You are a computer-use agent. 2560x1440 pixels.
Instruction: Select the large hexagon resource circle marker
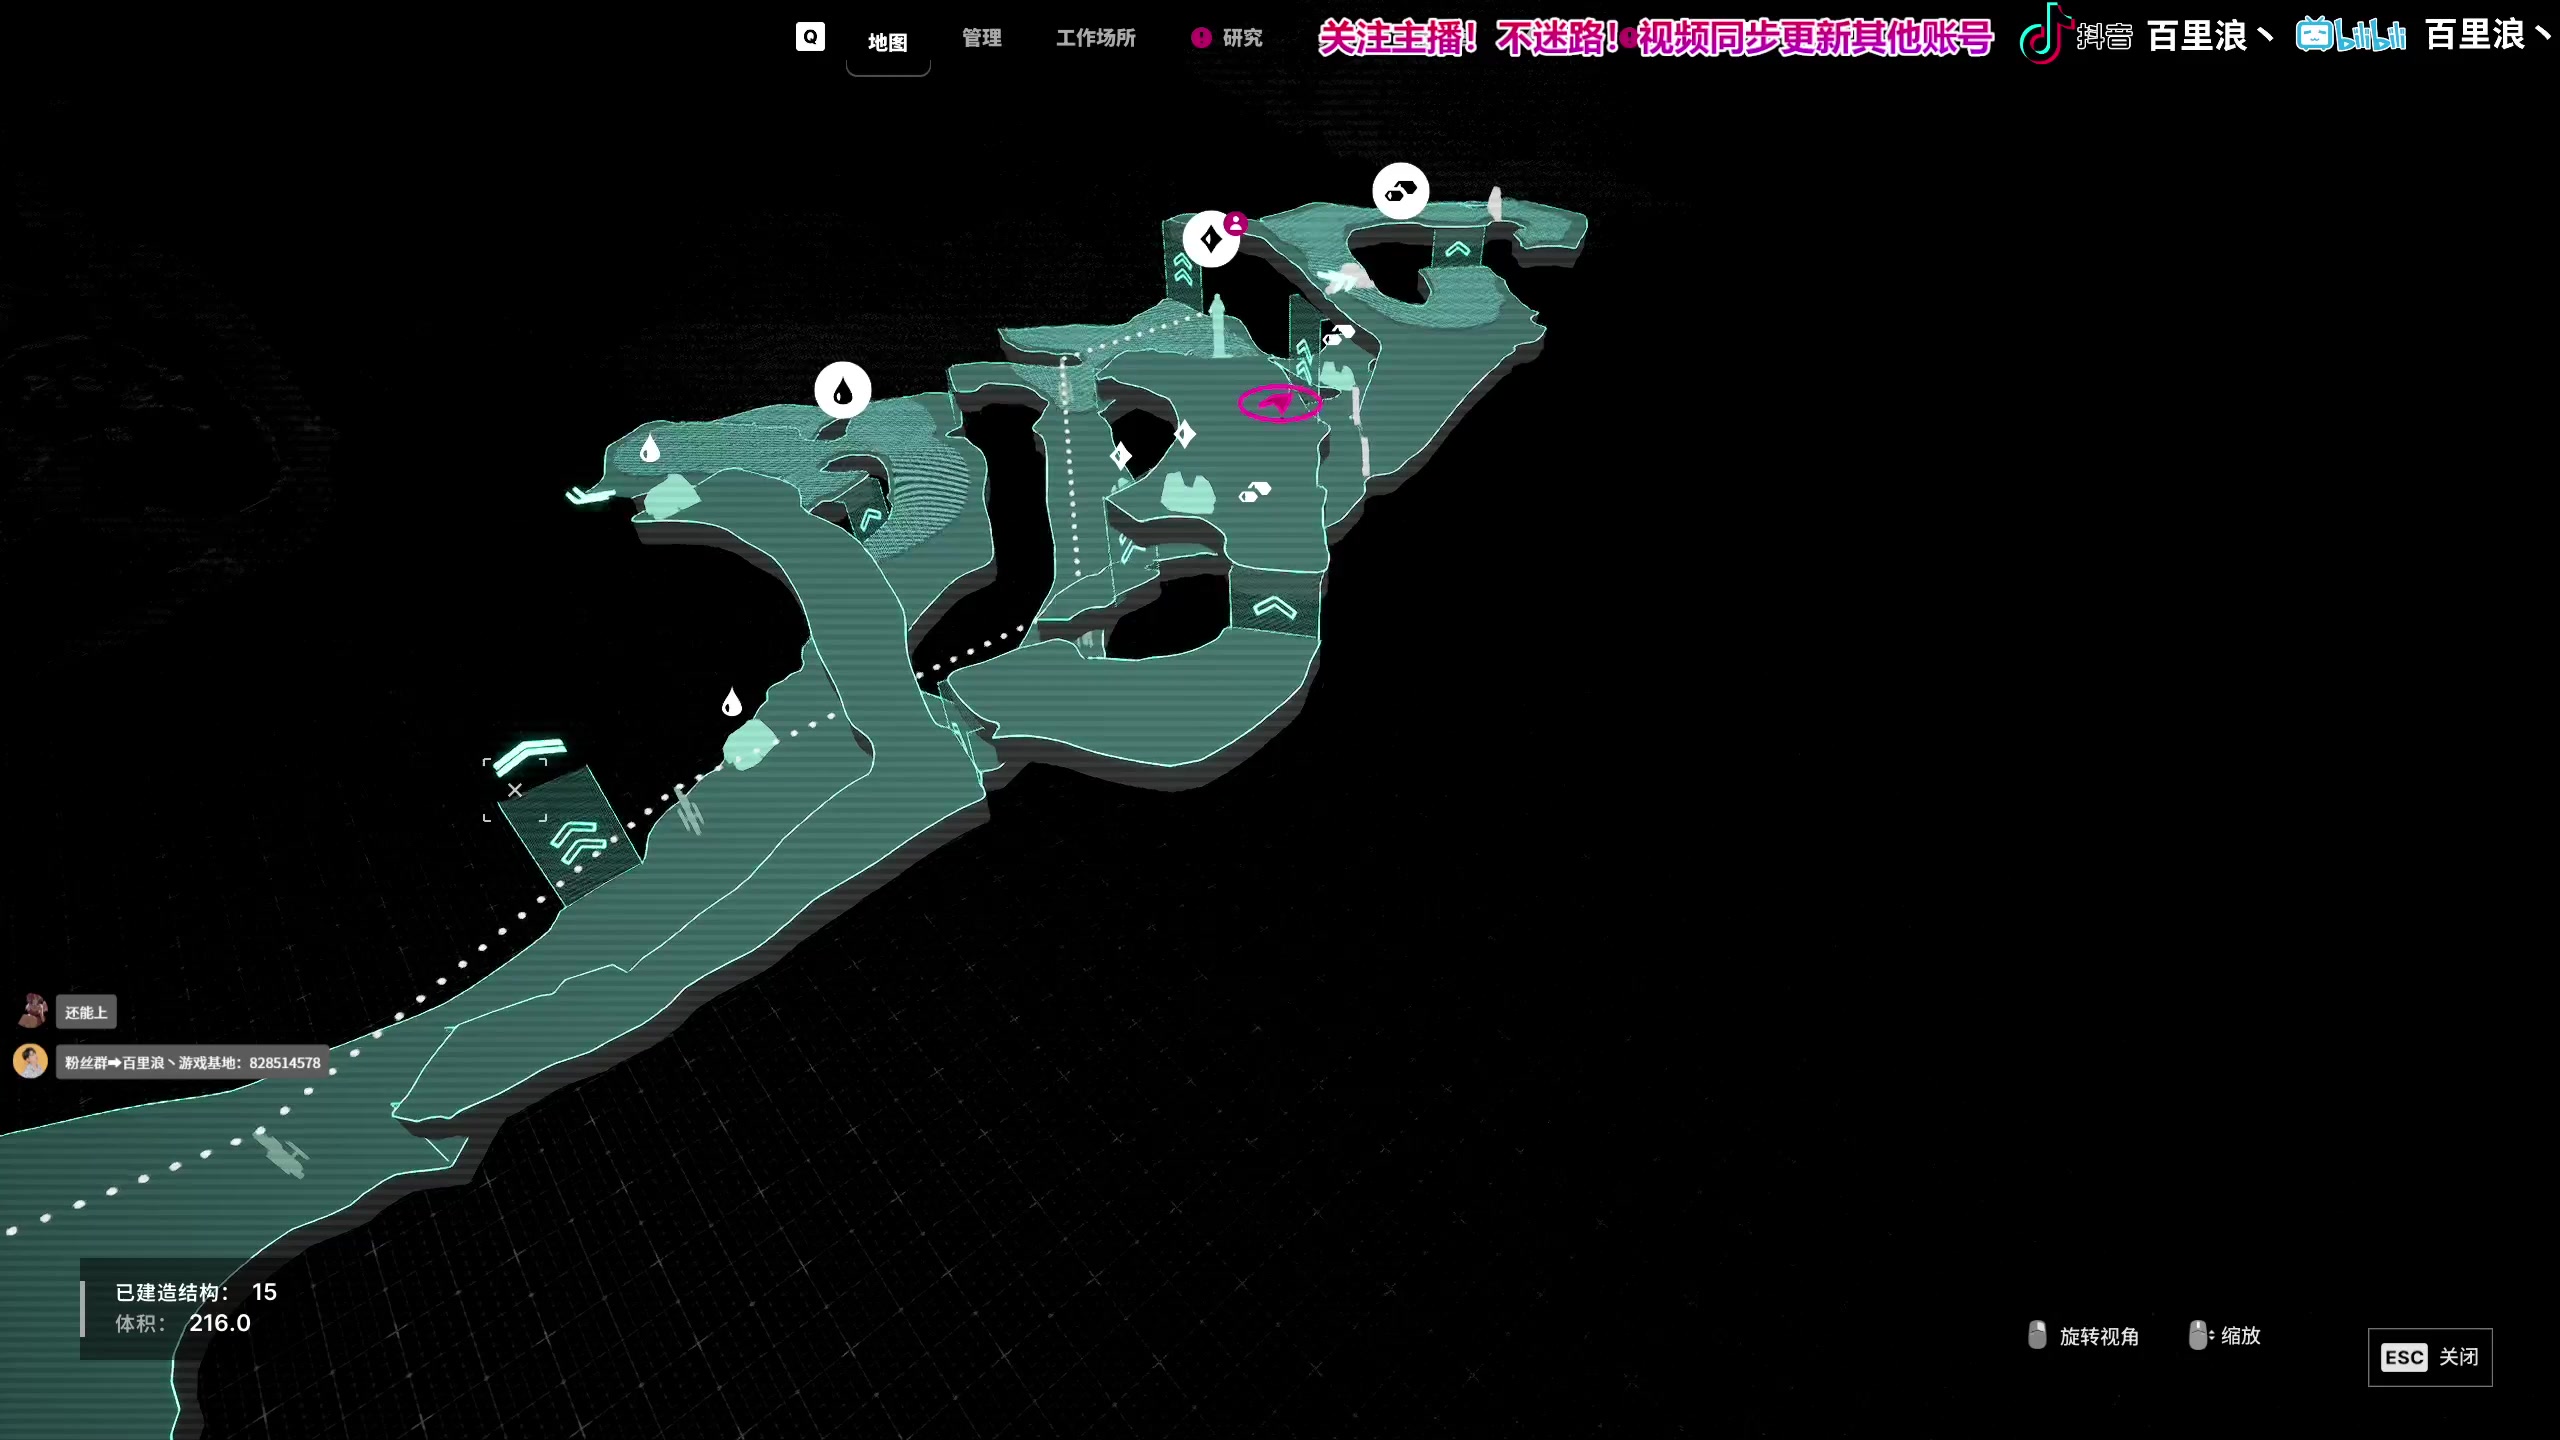click(x=1401, y=190)
